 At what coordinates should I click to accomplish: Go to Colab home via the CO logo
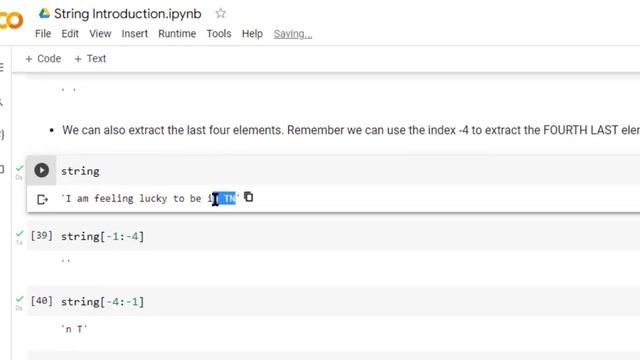11,20
